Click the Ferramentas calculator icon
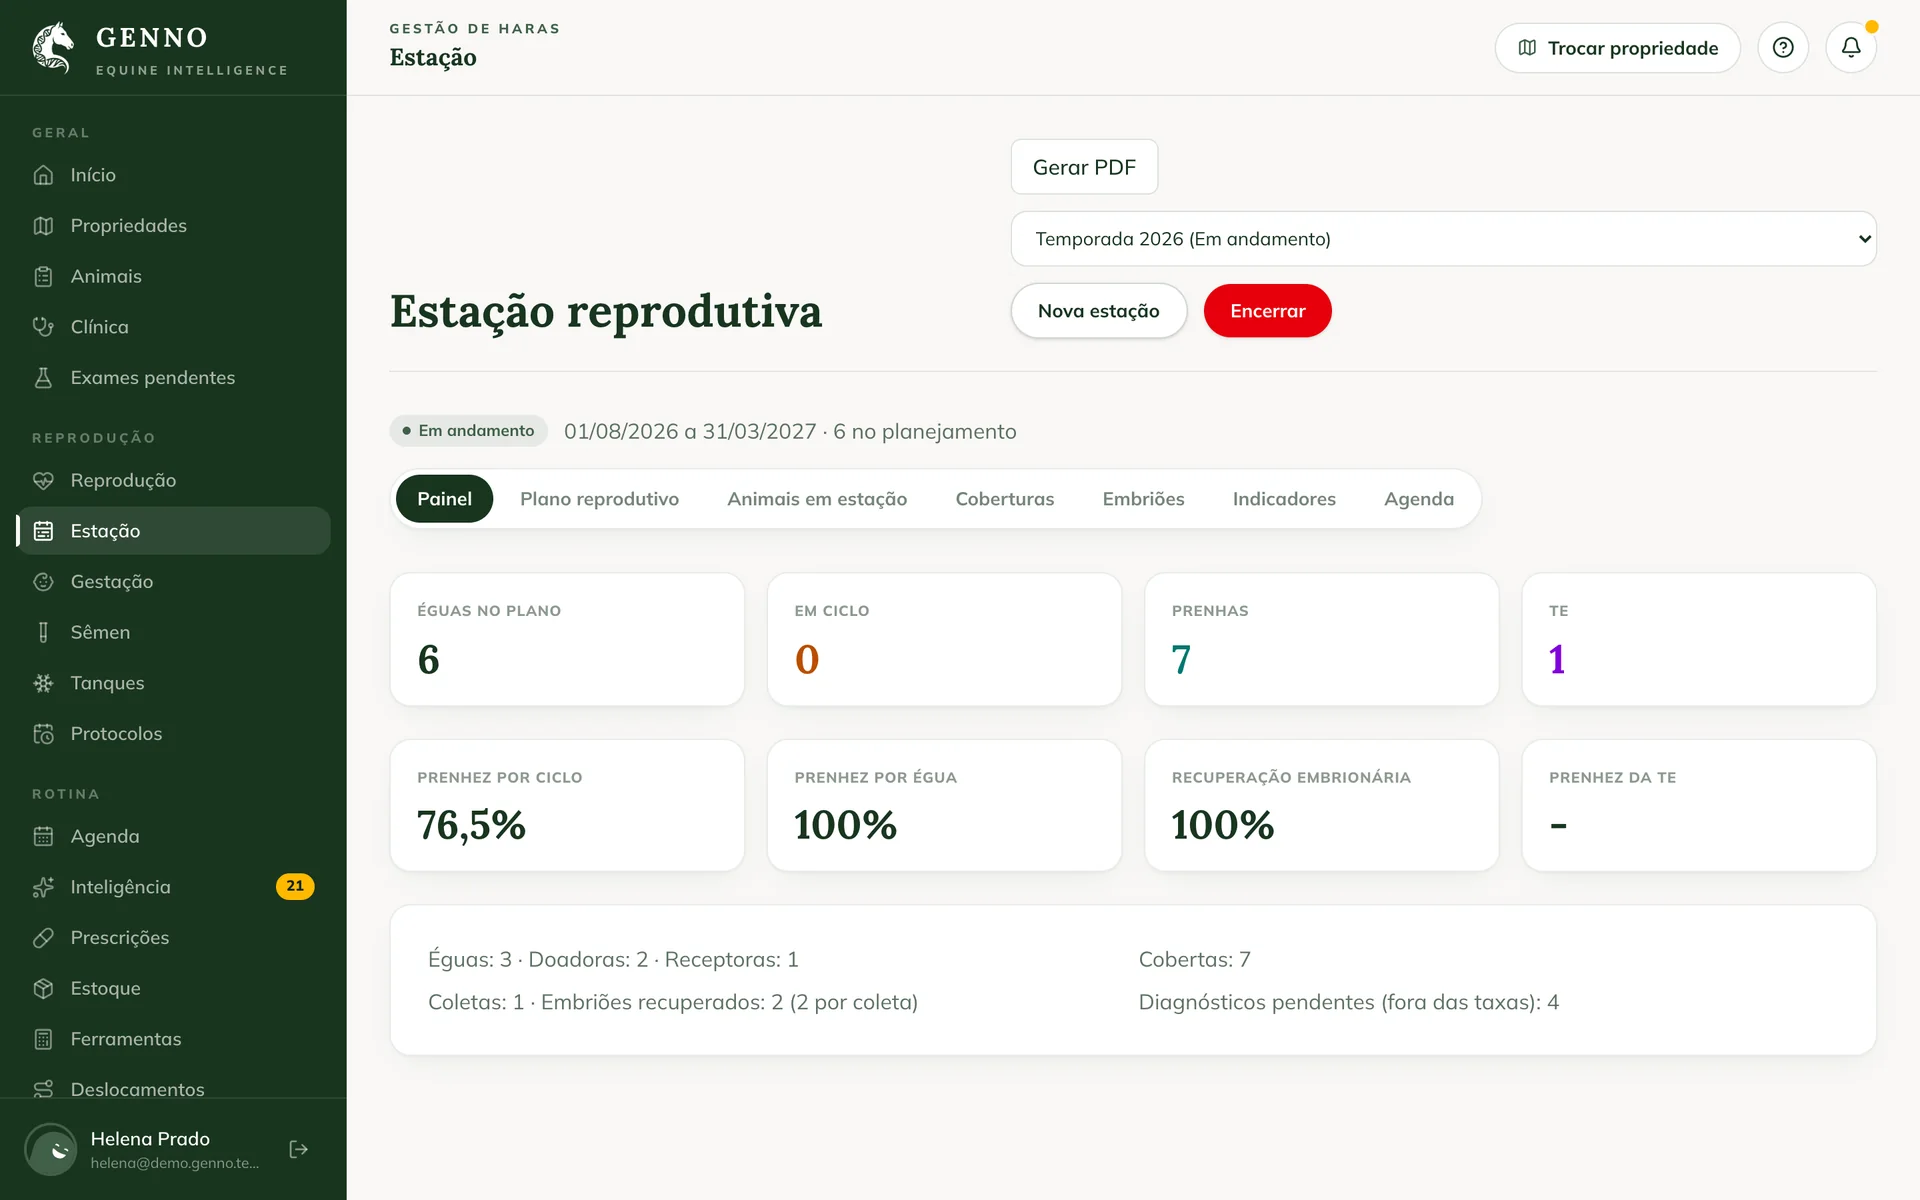 pyautogui.click(x=43, y=1039)
